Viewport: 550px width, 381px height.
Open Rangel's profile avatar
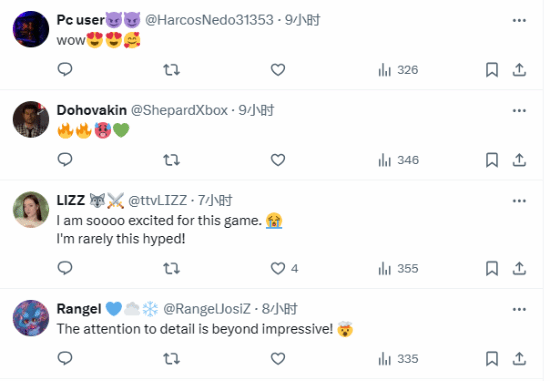click(x=31, y=318)
